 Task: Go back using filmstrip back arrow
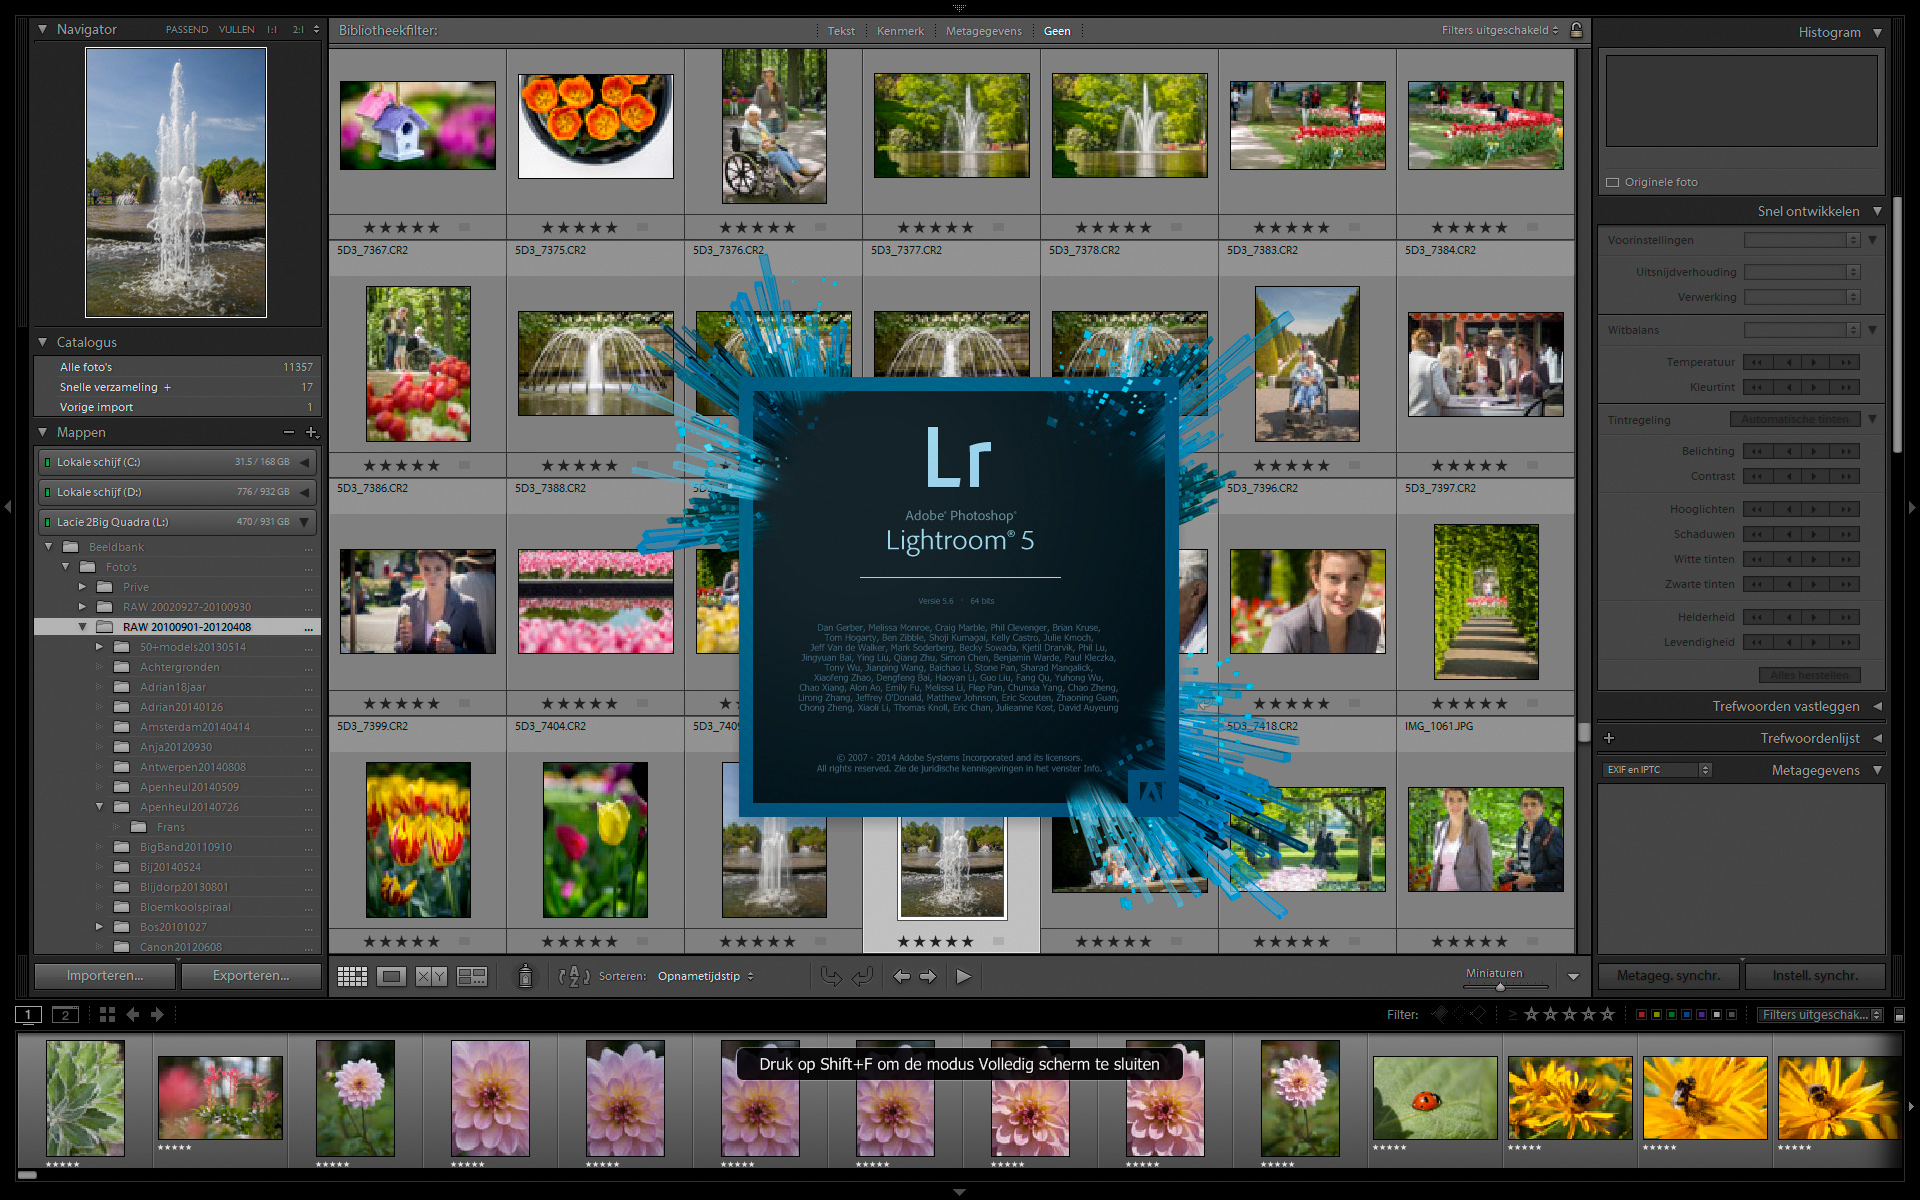pos(133,1014)
